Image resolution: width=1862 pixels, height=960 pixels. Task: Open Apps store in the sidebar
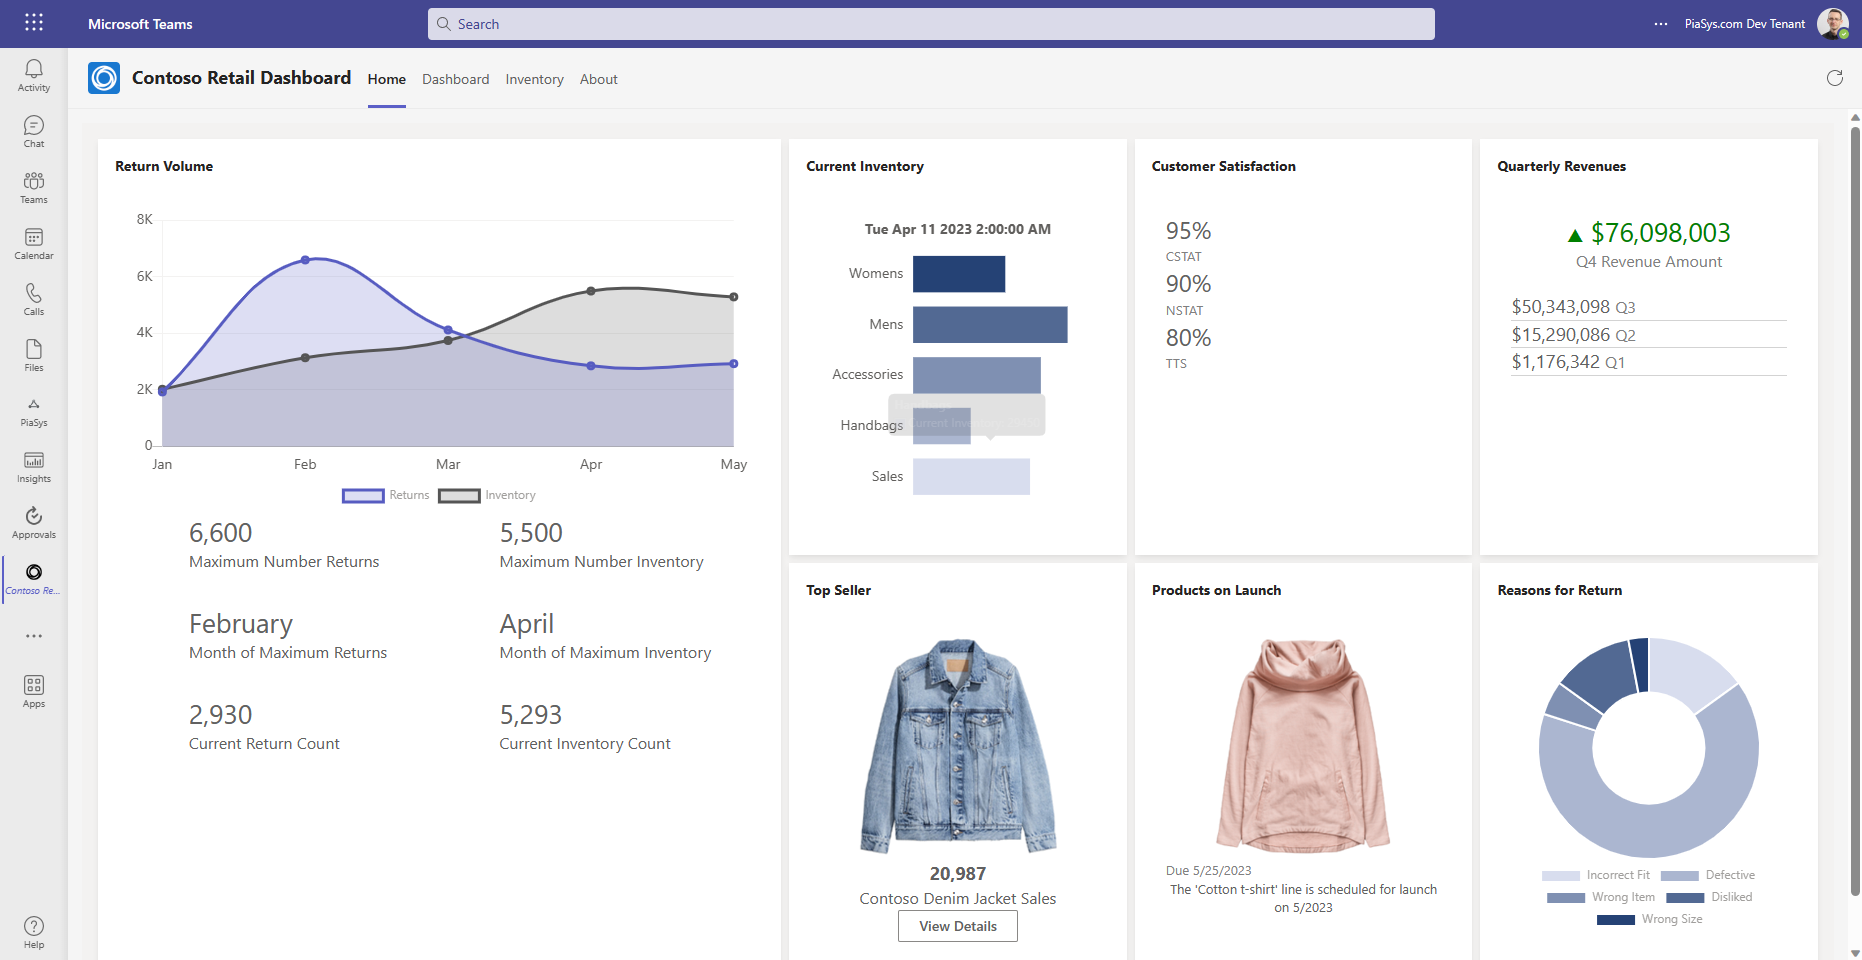coord(34,691)
